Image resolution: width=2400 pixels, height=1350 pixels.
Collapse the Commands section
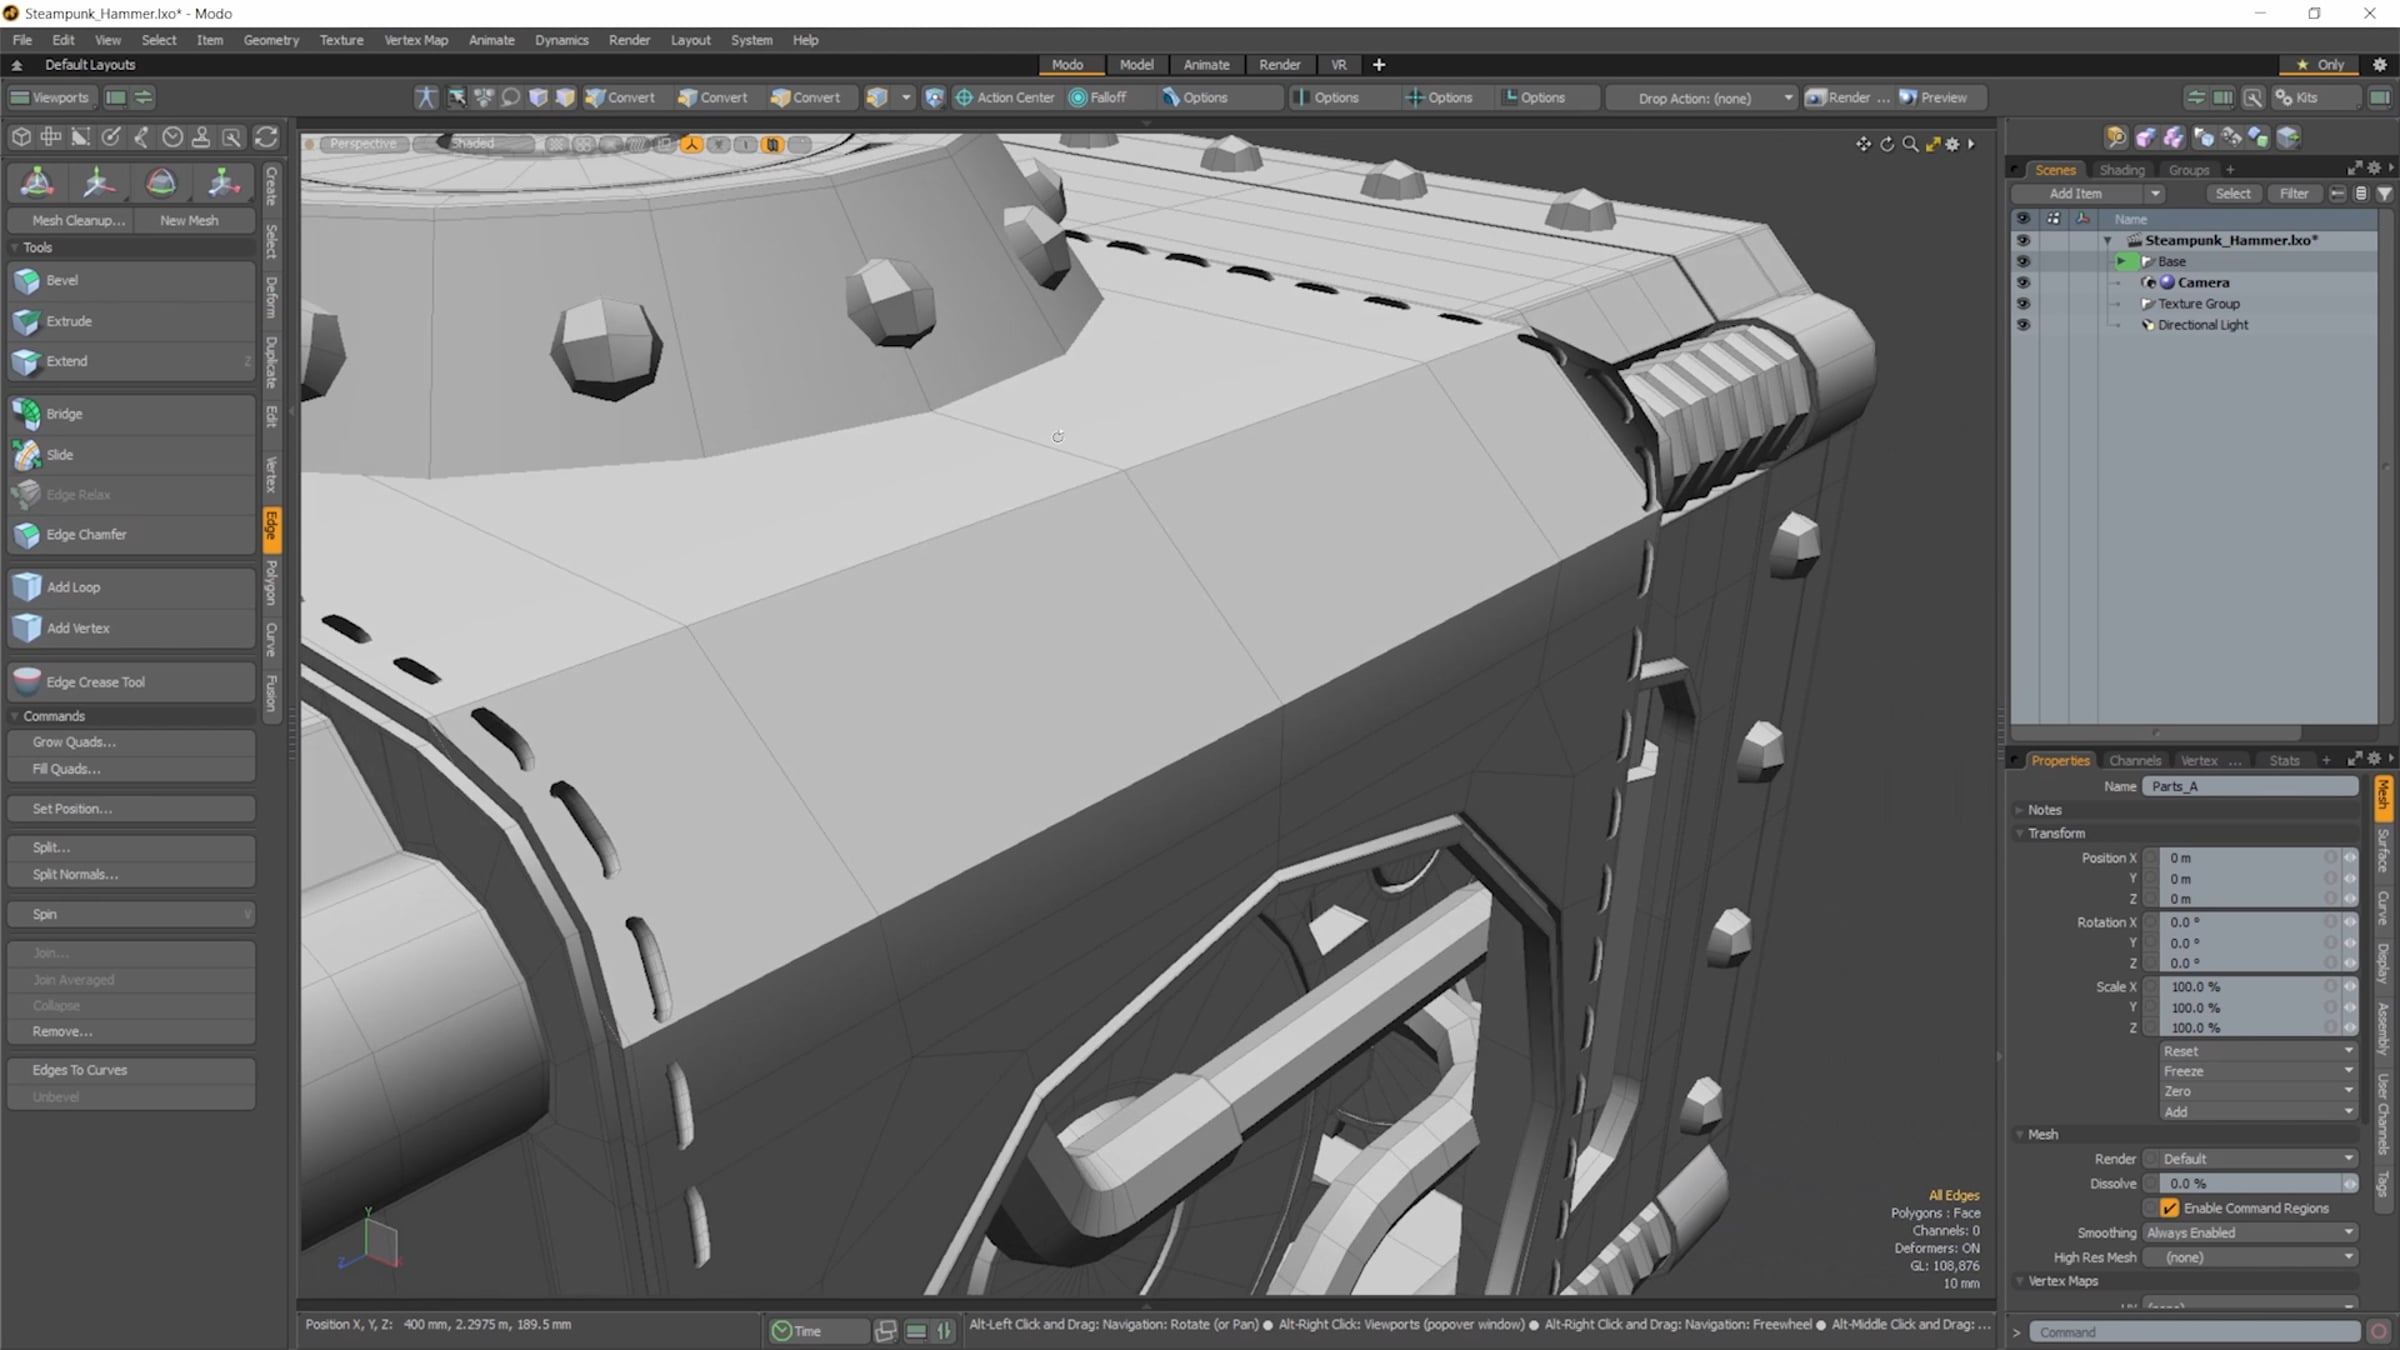pos(15,716)
